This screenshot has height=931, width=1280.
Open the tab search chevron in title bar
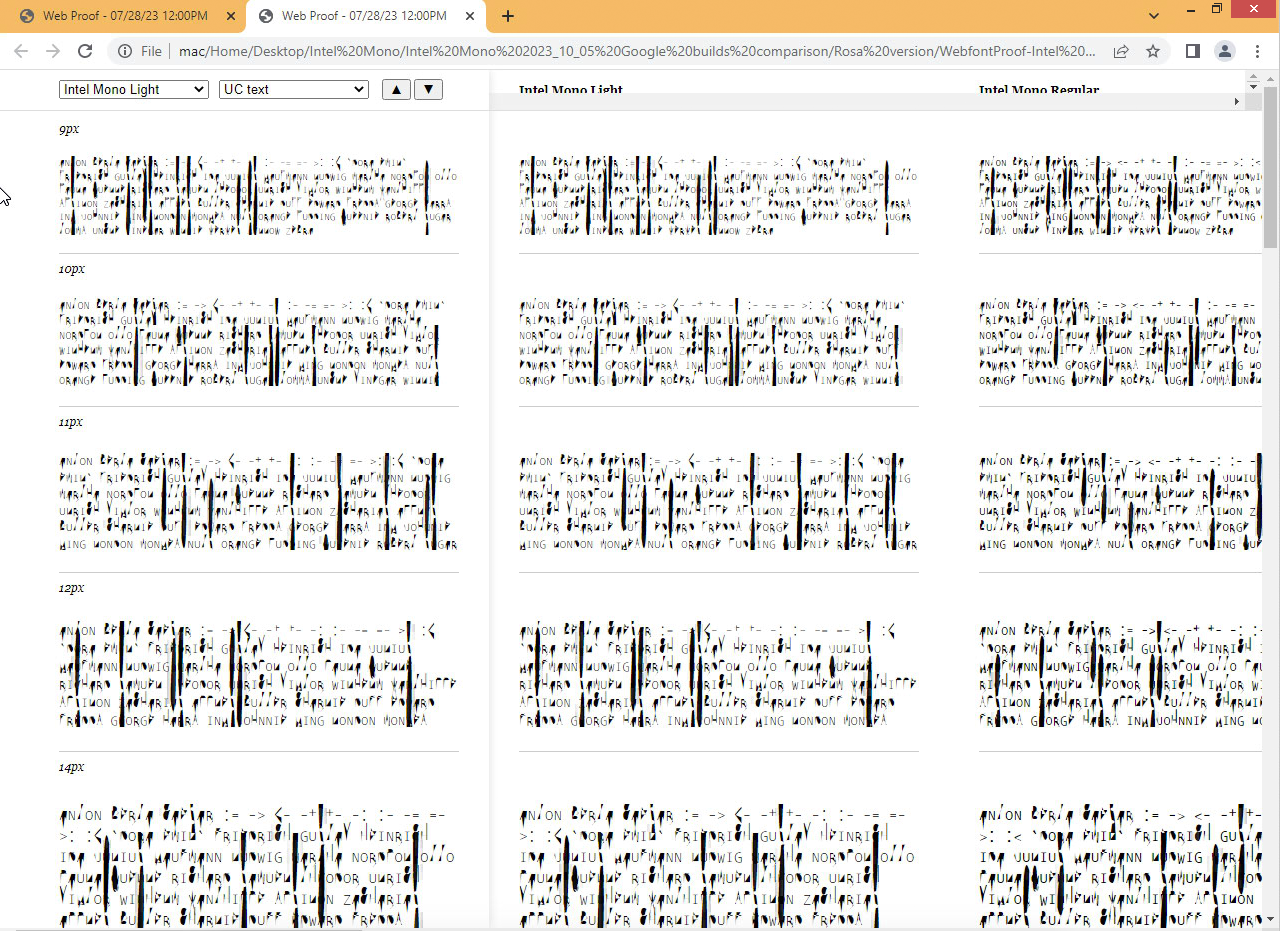tap(1153, 15)
